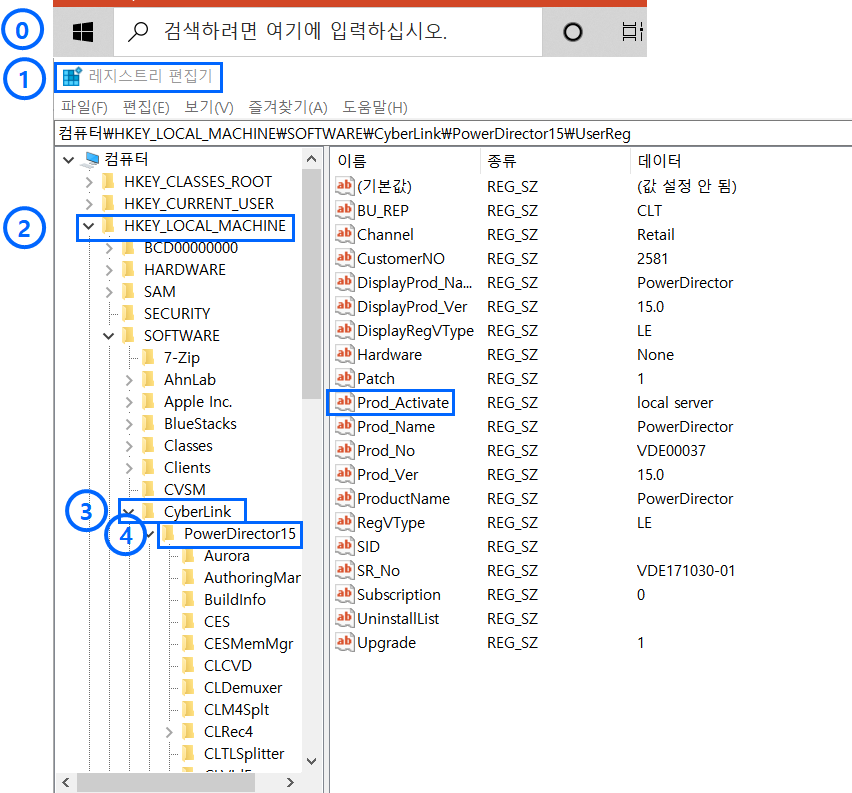
Task: Click the registry path address bar
Action: point(453,134)
